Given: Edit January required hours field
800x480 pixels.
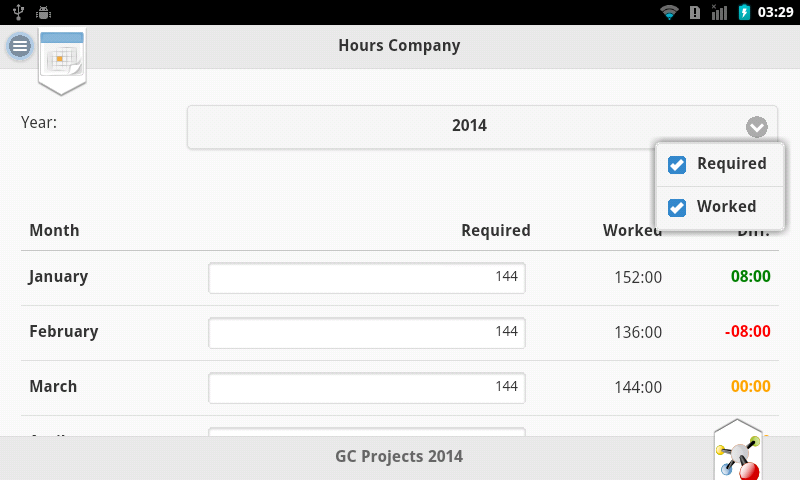Looking at the screenshot, I should tap(367, 277).
